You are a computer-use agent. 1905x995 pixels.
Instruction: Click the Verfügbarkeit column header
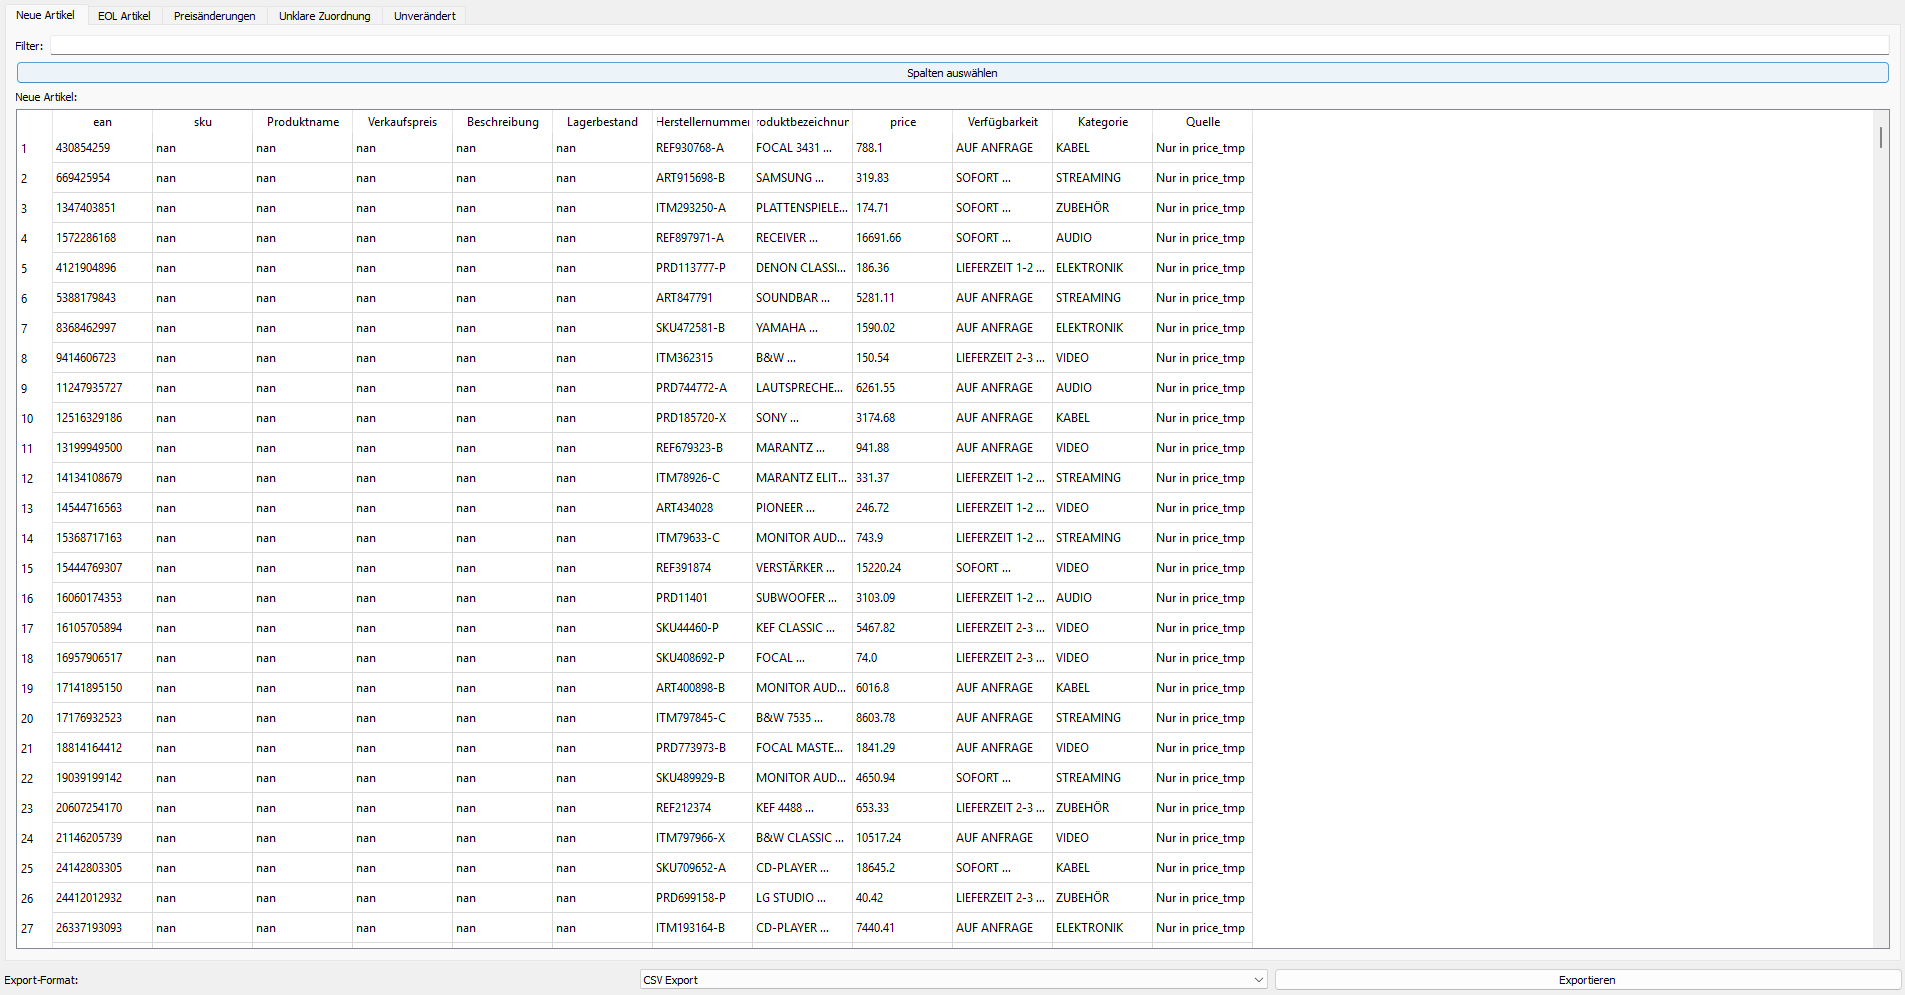click(x=1002, y=122)
